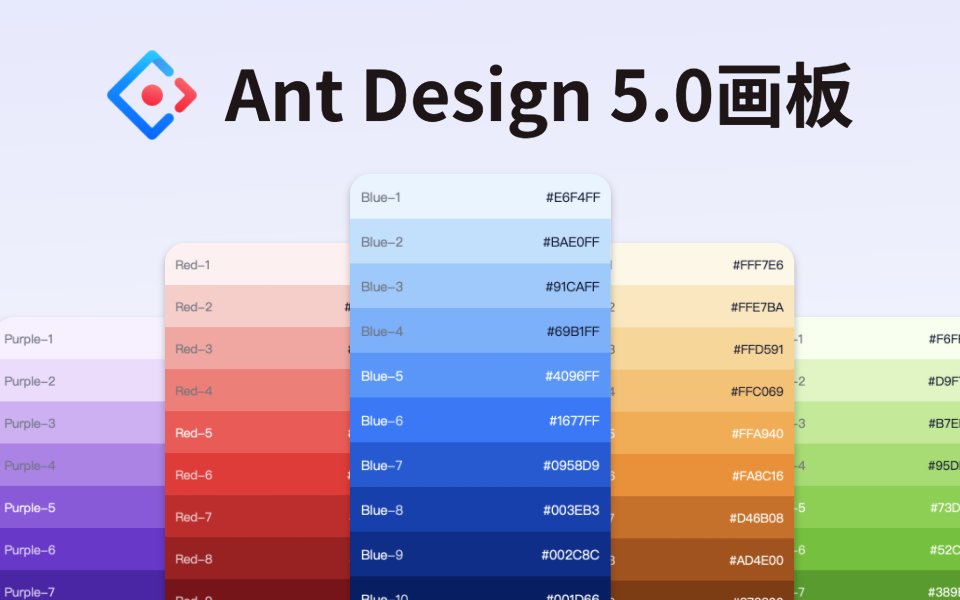This screenshot has height=600, width=960.
Task: Click the Purple-1 swatch
Action: coord(82,339)
